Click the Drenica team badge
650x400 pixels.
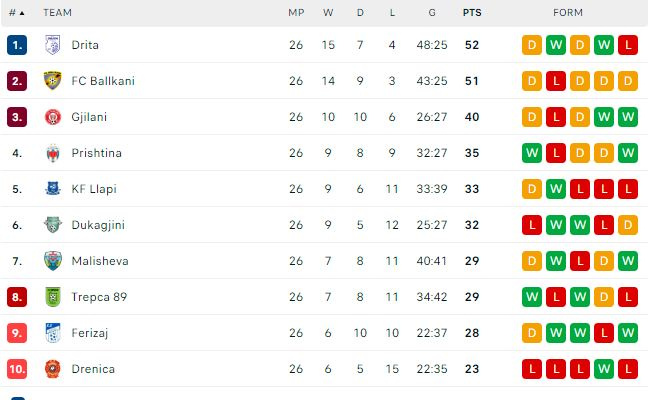point(53,369)
